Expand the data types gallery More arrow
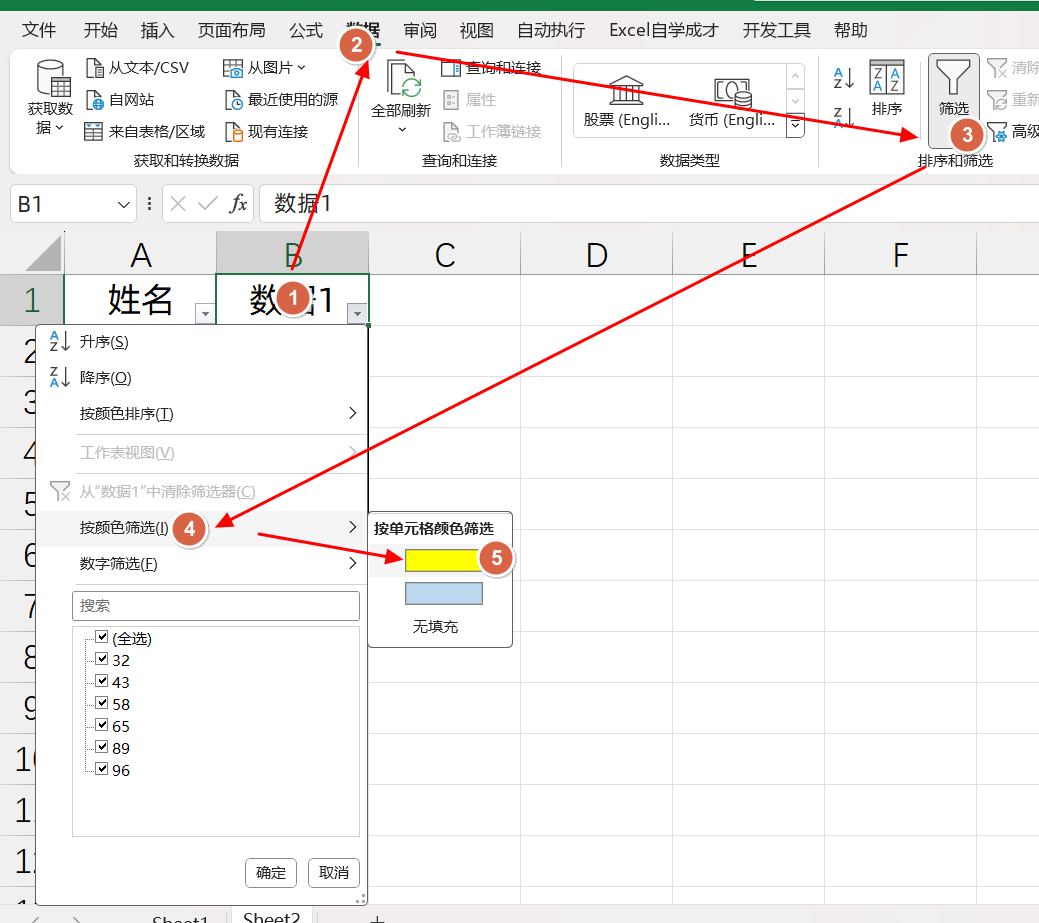 click(795, 125)
